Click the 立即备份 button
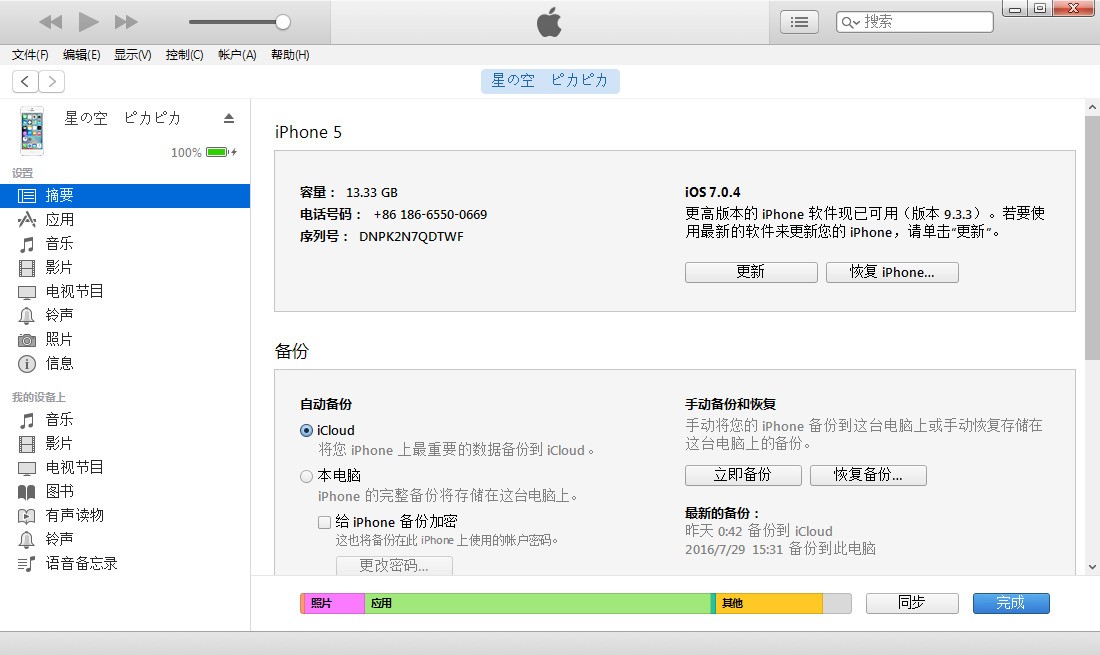Image resolution: width=1100 pixels, height=655 pixels. click(x=743, y=475)
